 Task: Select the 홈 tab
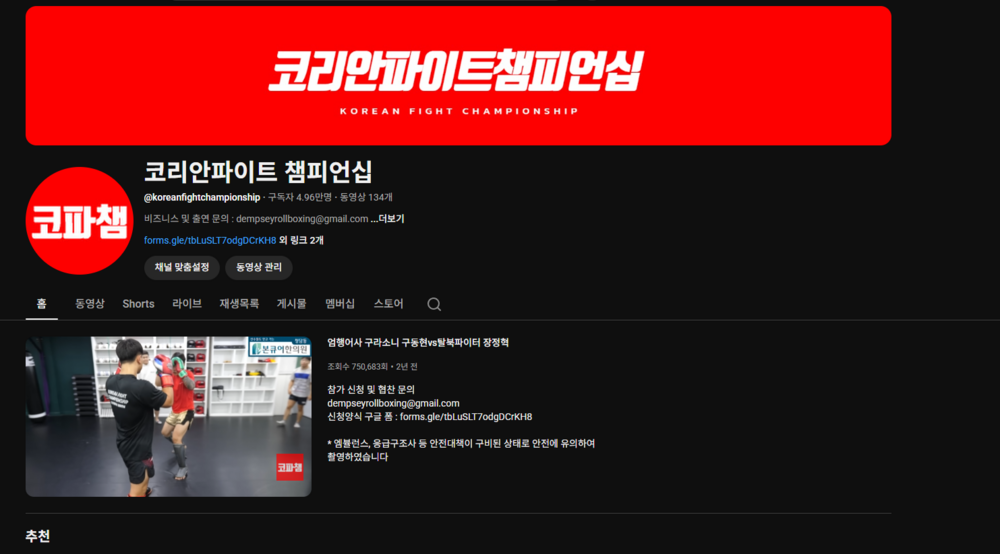[x=41, y=304]
